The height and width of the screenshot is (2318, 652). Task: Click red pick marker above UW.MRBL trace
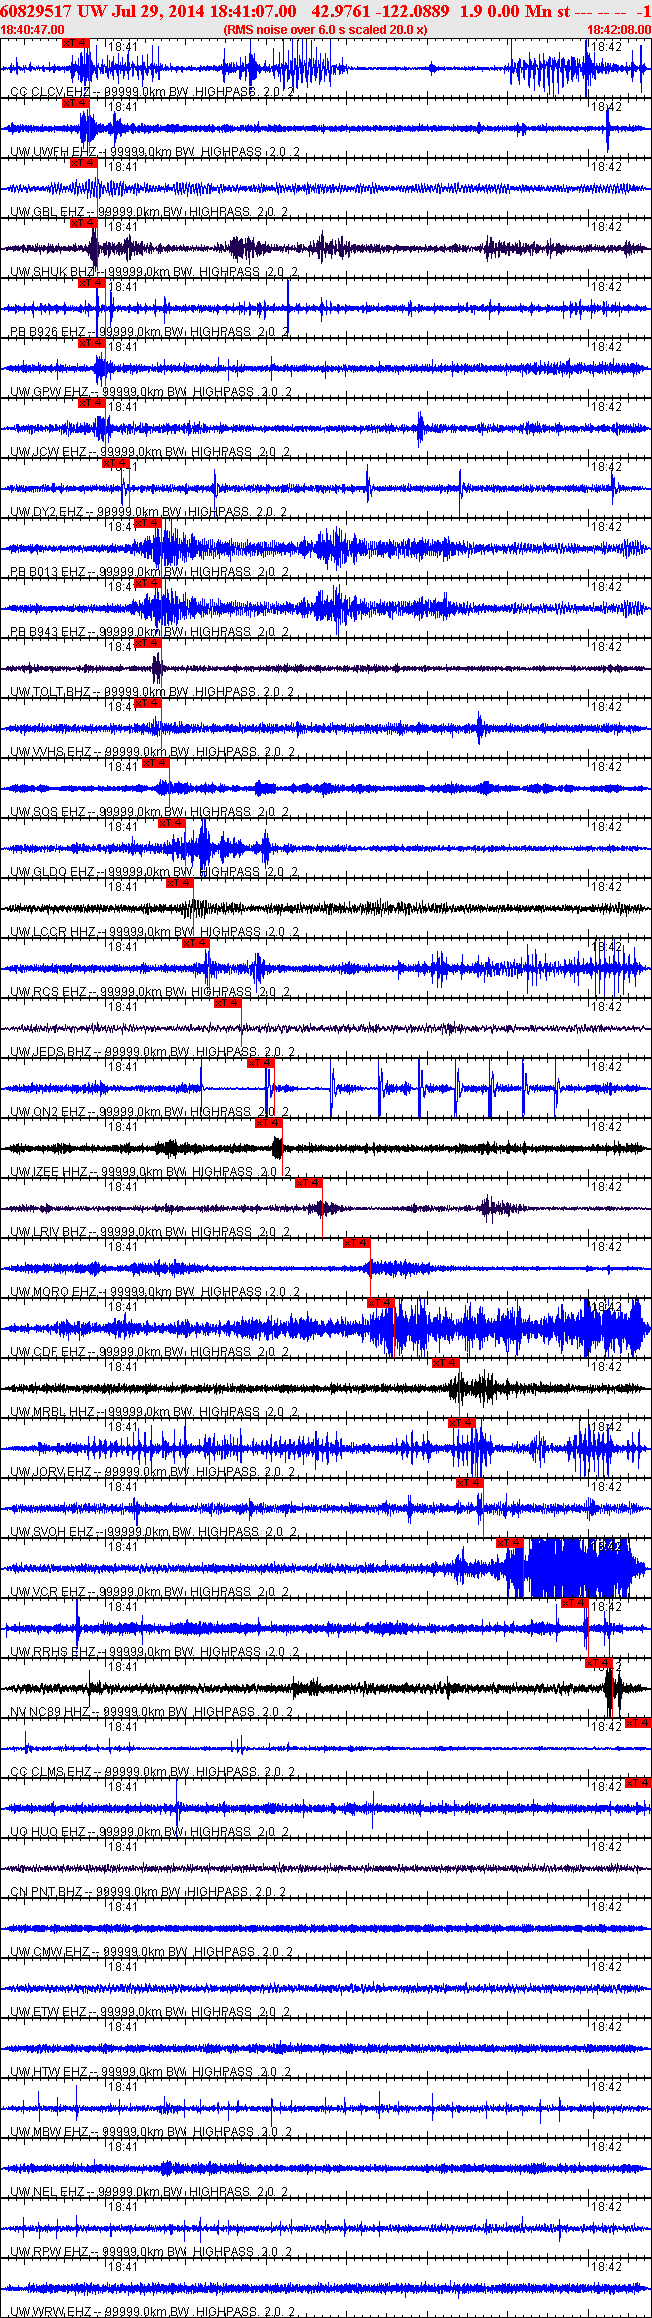(445, 1363)
